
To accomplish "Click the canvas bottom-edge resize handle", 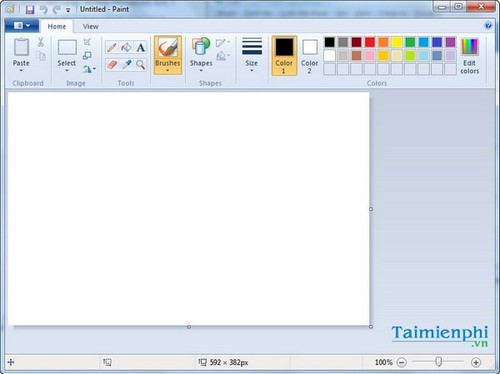I will click(x=189, y=327).
